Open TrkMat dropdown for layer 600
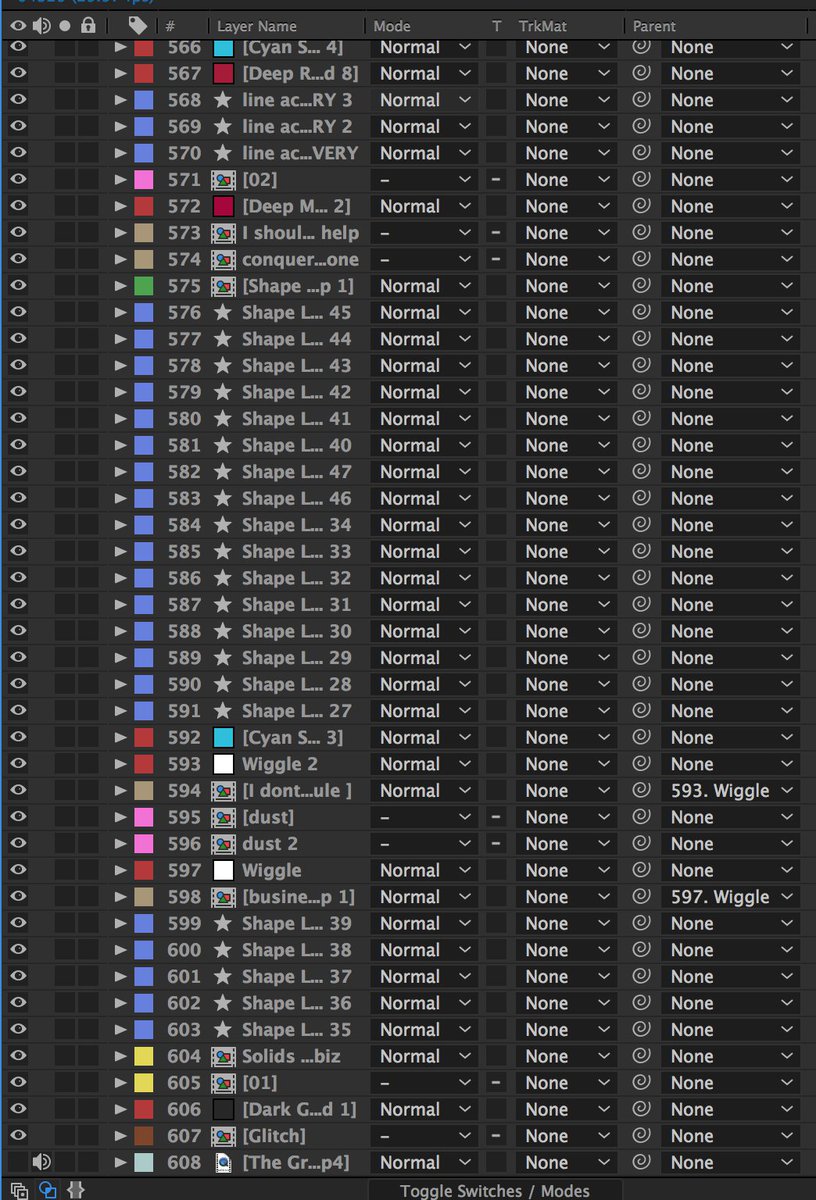The image size is (816, 1200). coord(567,950)
